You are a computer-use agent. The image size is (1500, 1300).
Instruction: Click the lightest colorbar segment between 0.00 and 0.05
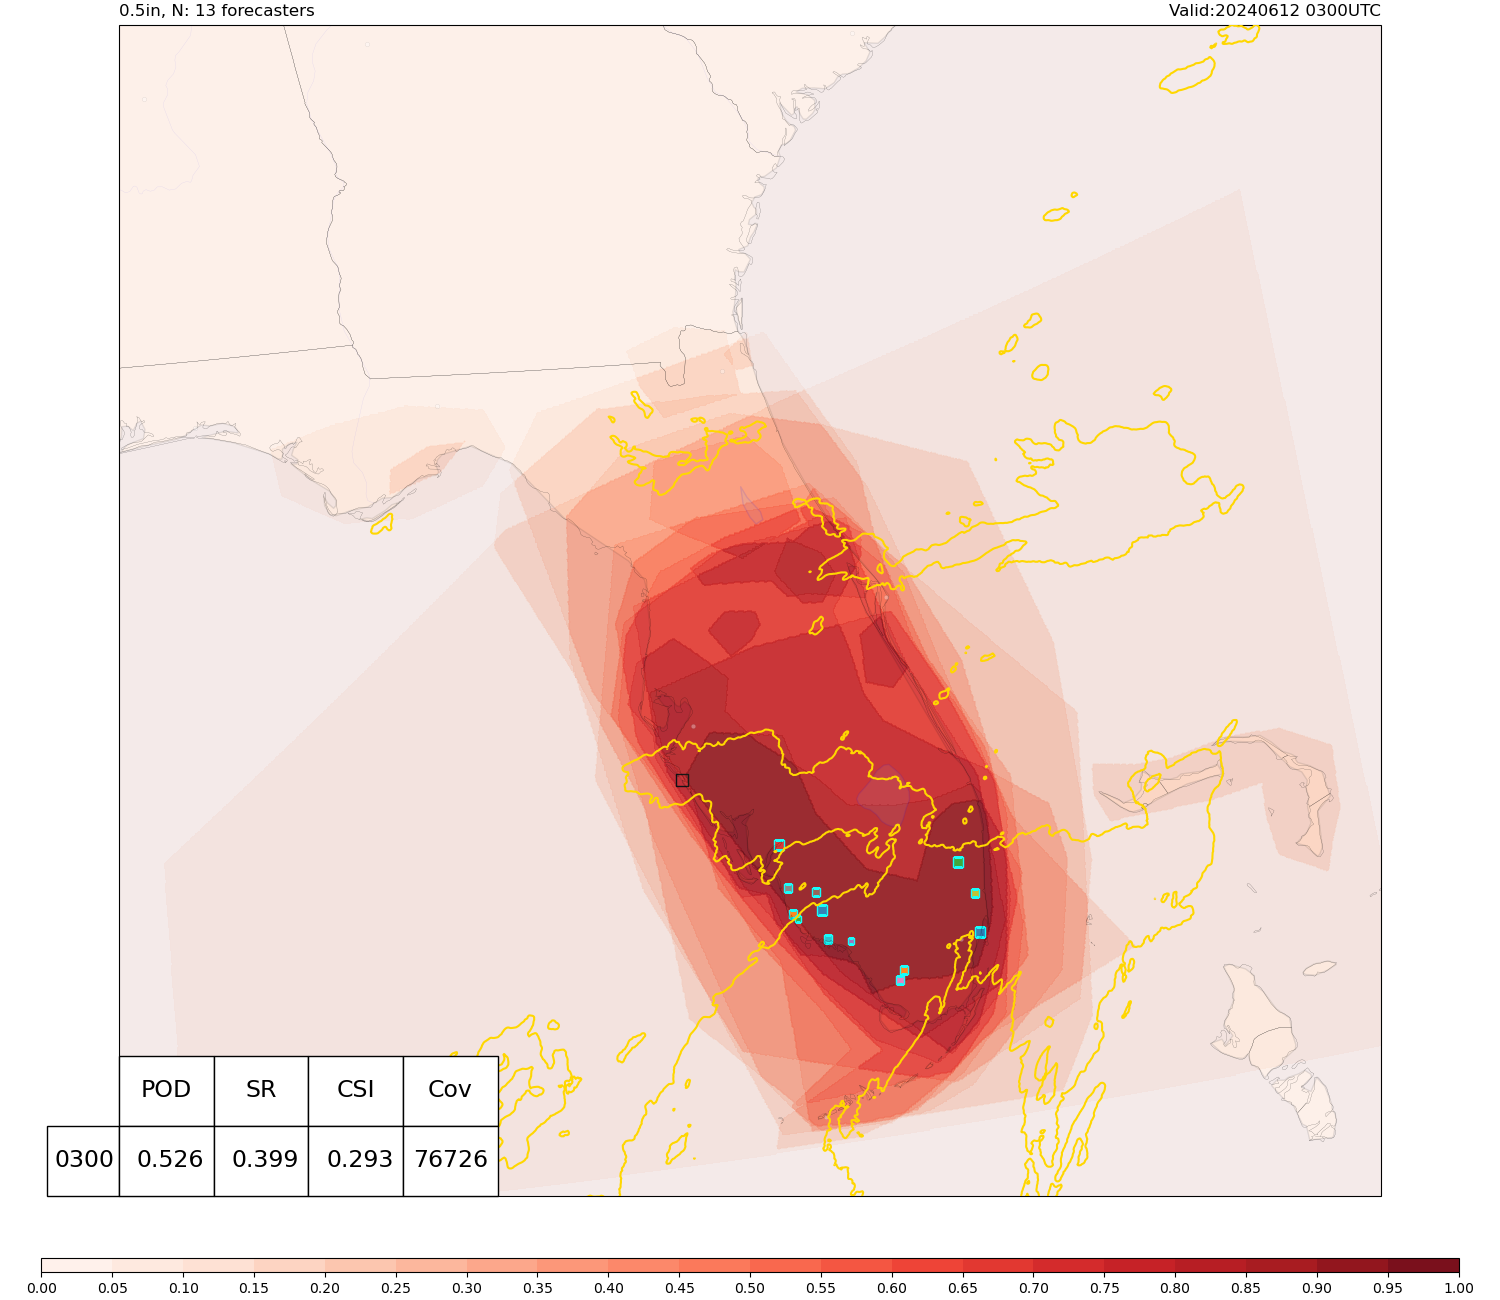[77, 1265]
